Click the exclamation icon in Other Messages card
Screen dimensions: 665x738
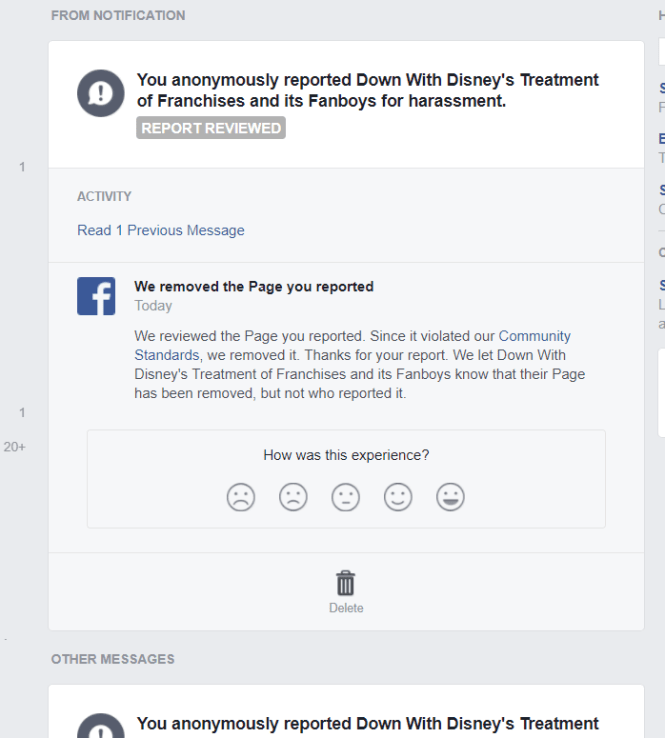[101, 726]
